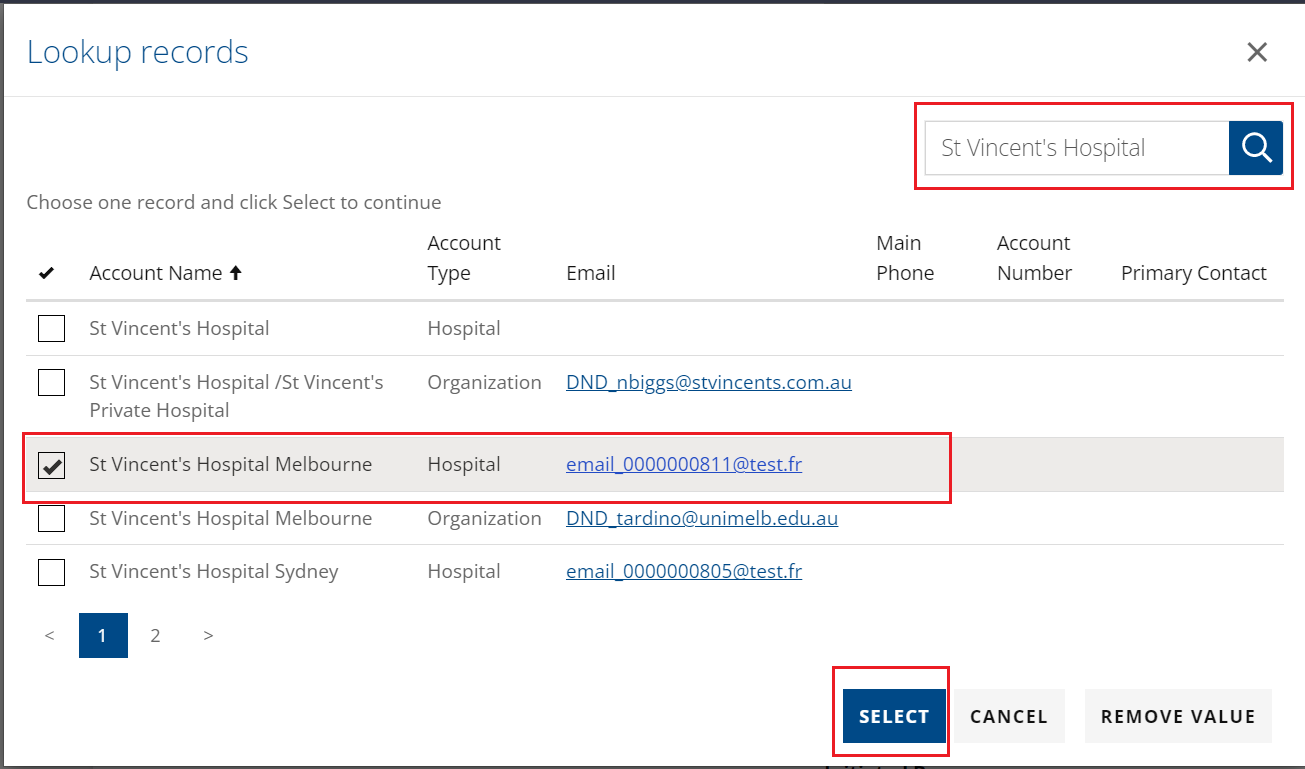Click Organization cell in DND_tardino row
Viewport: 1305px width, 769px height.
coord(484,518)
